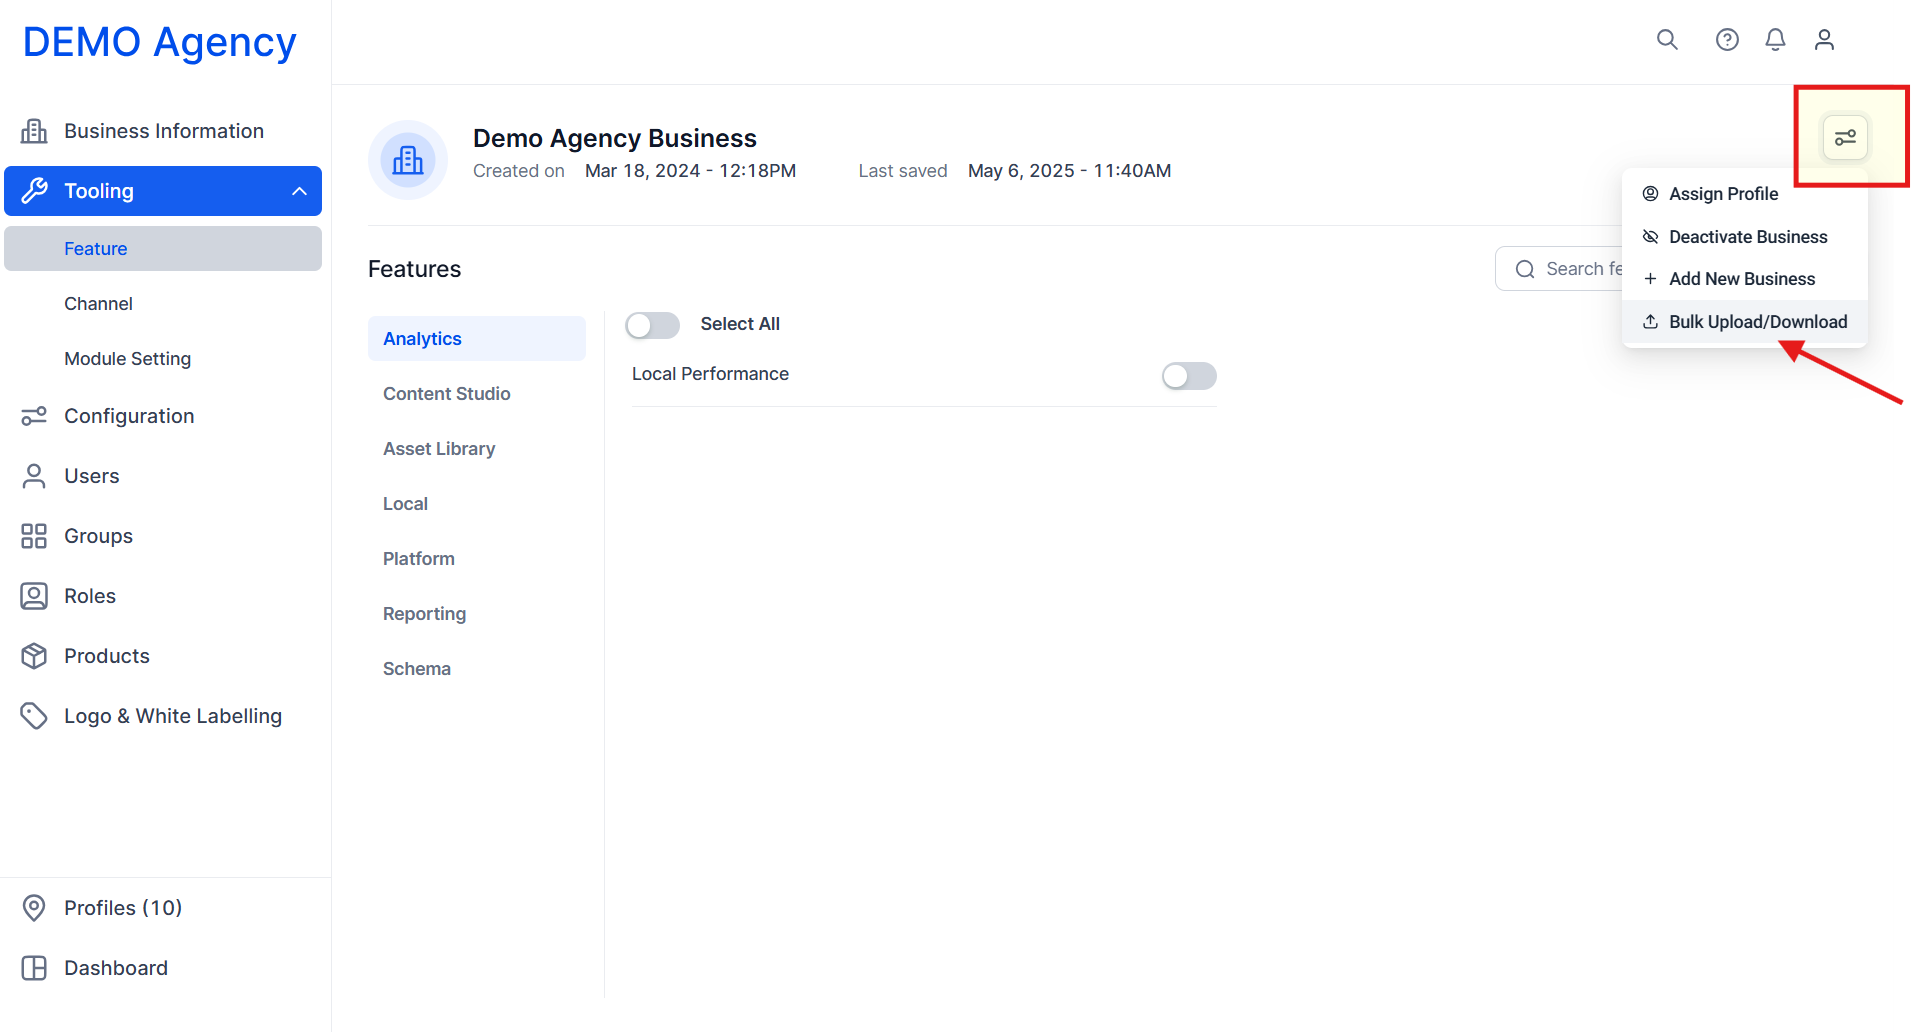Click the magnifier icon in features search
1911x1032 pixels.
pos(1525,269)
